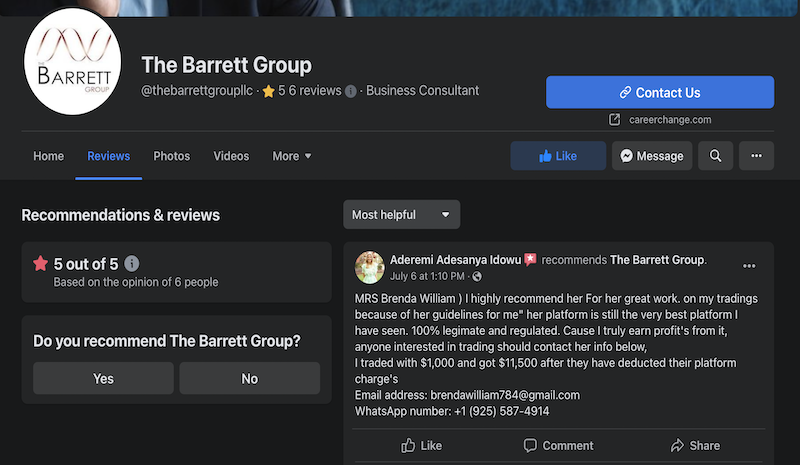The height and width of the screenshot is (465, 800).
Task: Open the page options three-dot menu
Action: tap(756, 156)
